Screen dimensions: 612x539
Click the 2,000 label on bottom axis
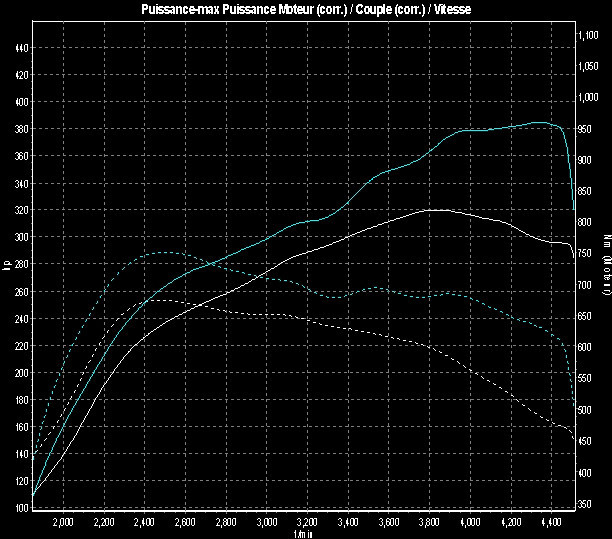pos(62,522)
